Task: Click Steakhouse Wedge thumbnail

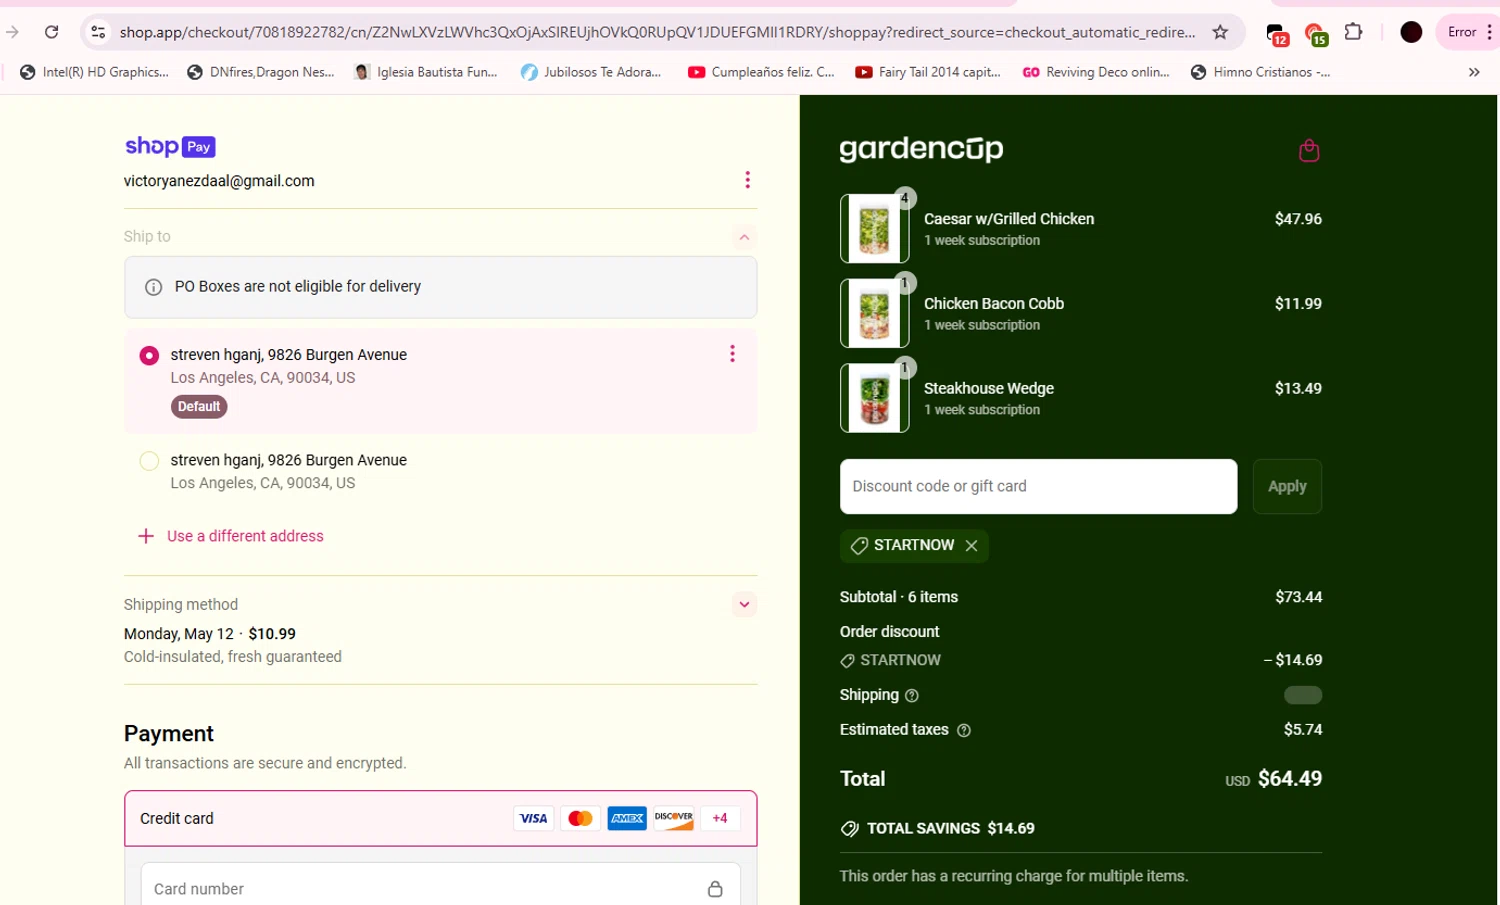Action: click(875, 398)
